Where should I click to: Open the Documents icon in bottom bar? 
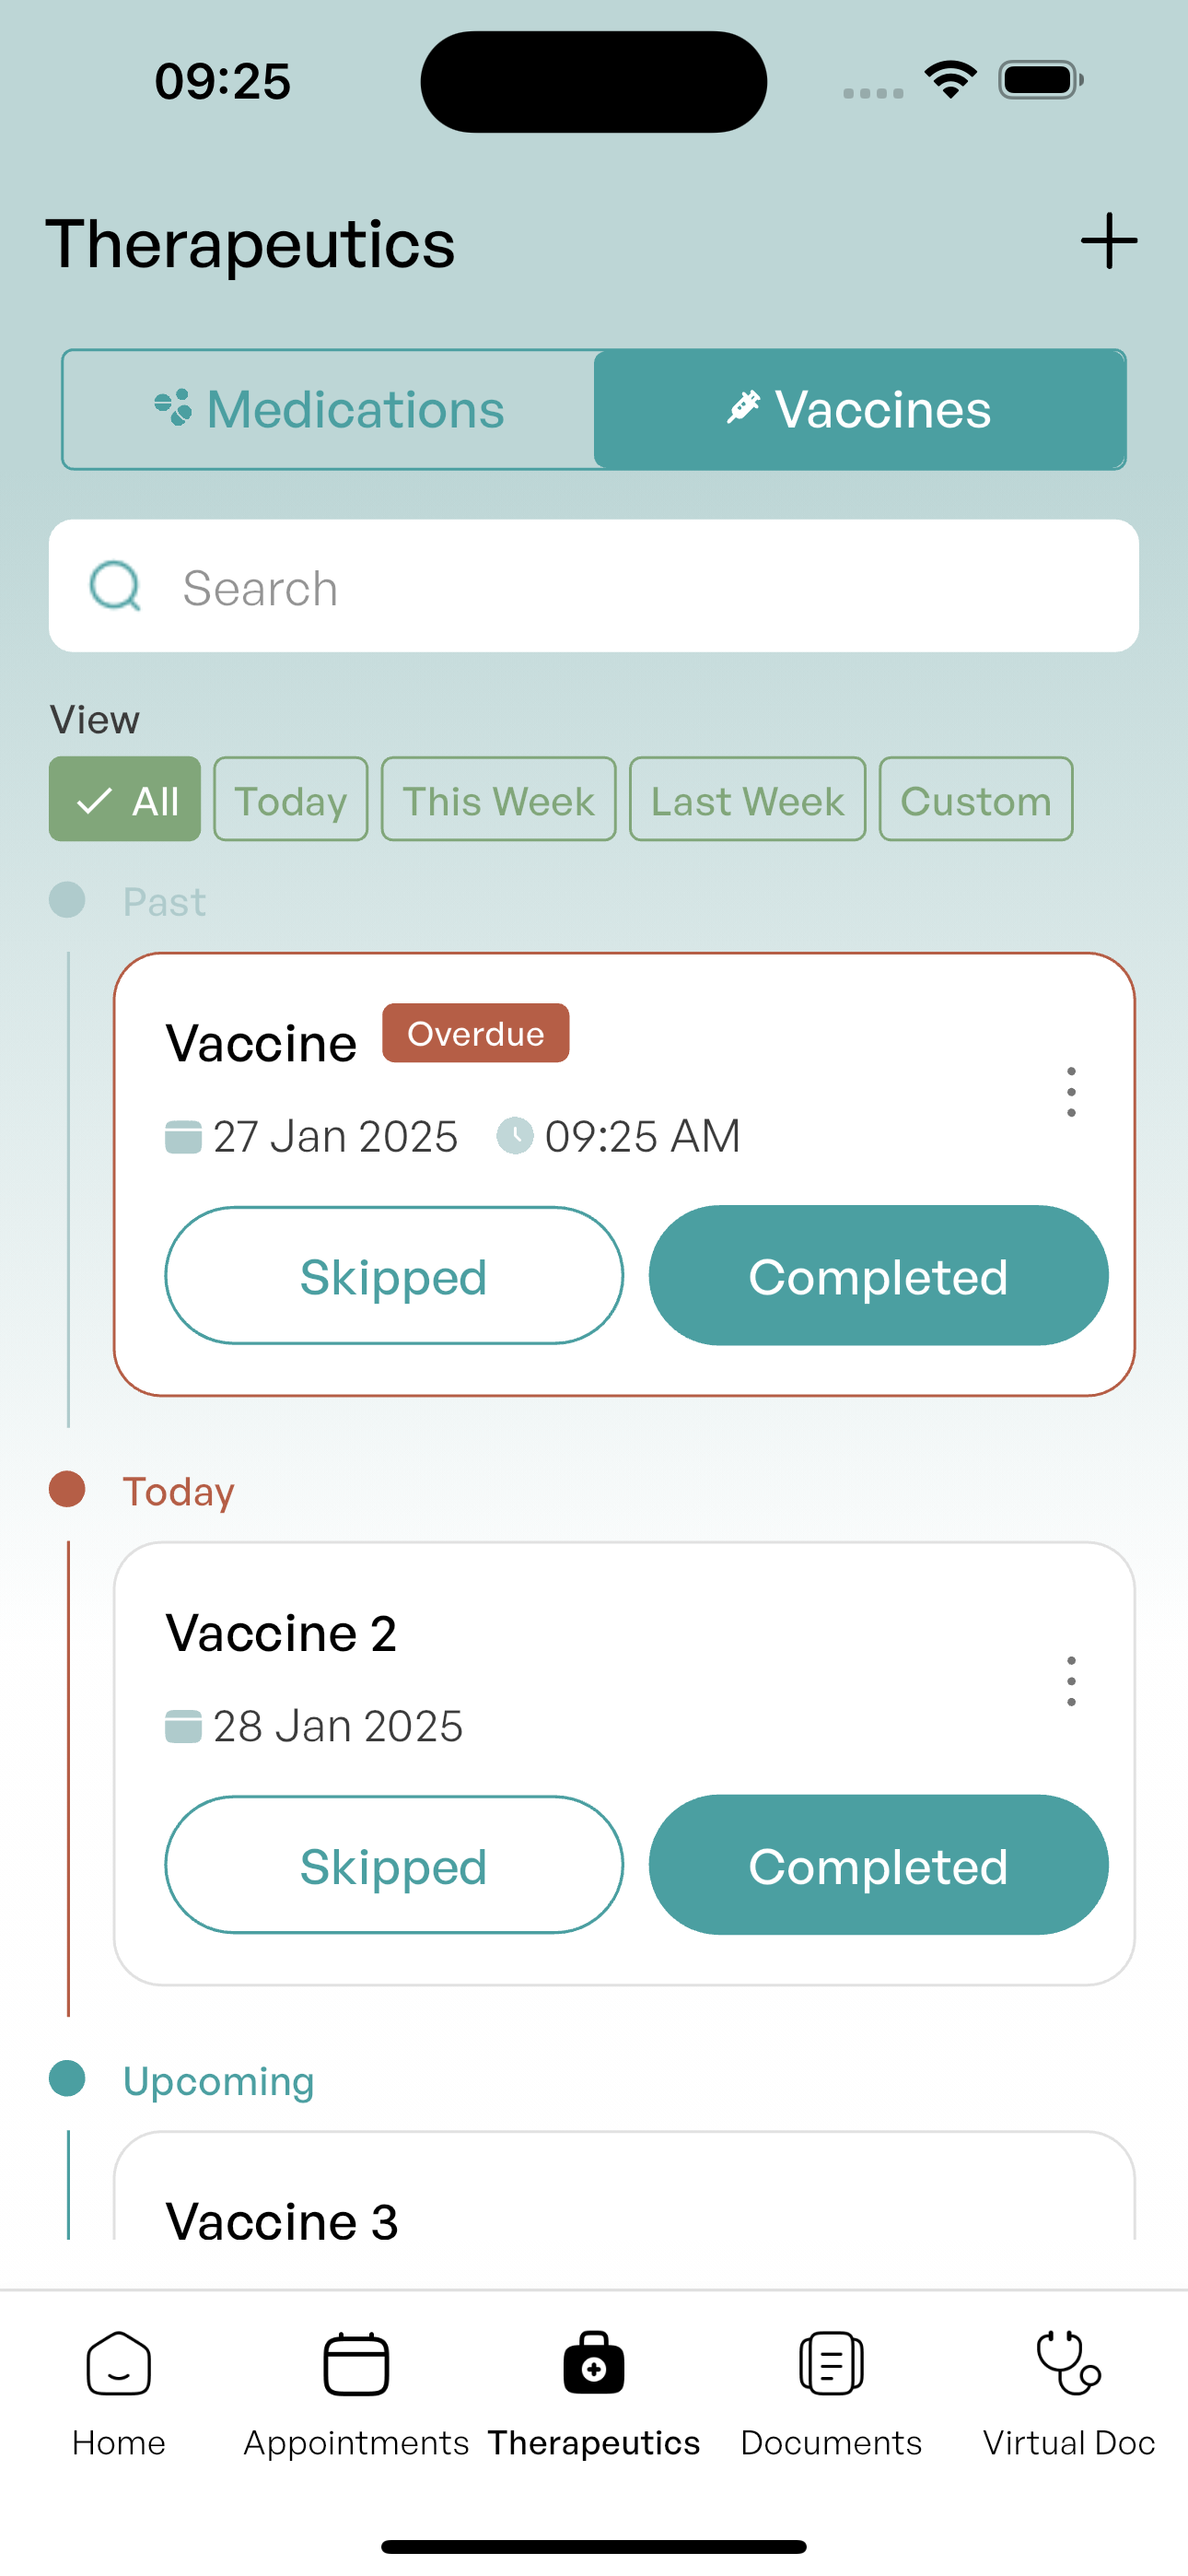click(x=831, y=2365)
